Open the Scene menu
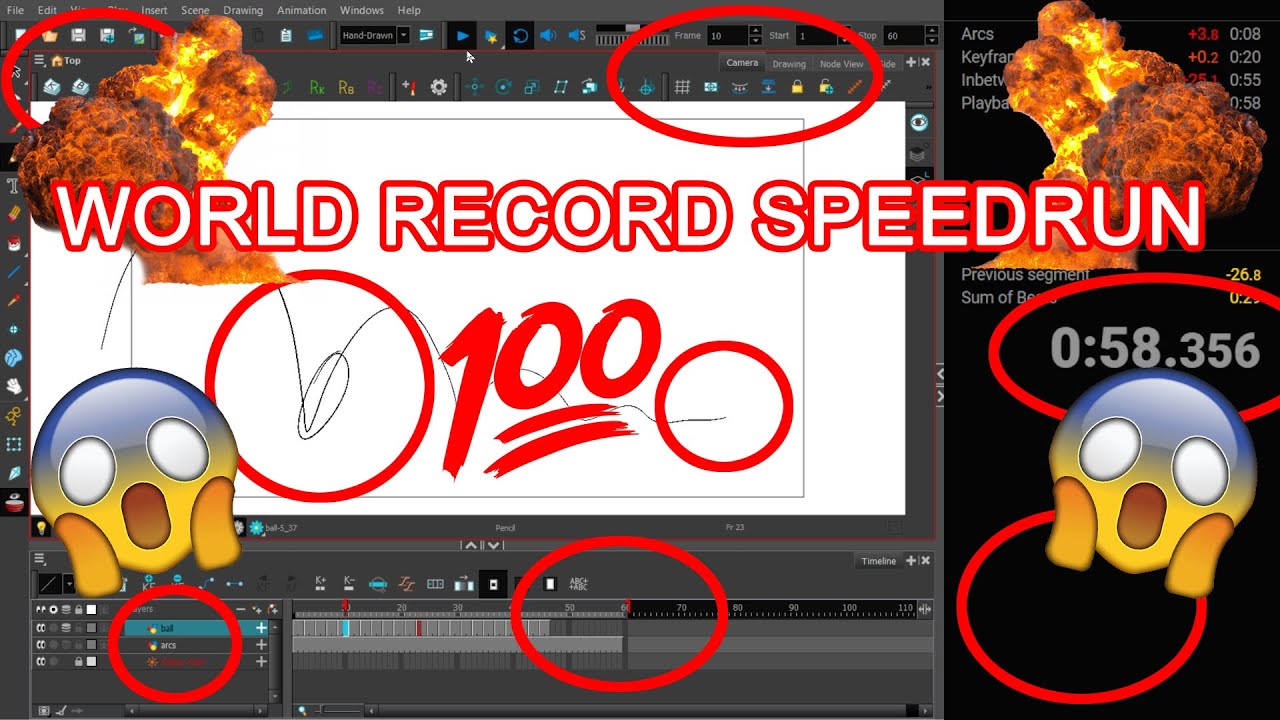This screenshot has height=720, width=1280. (x=195, y=10)
